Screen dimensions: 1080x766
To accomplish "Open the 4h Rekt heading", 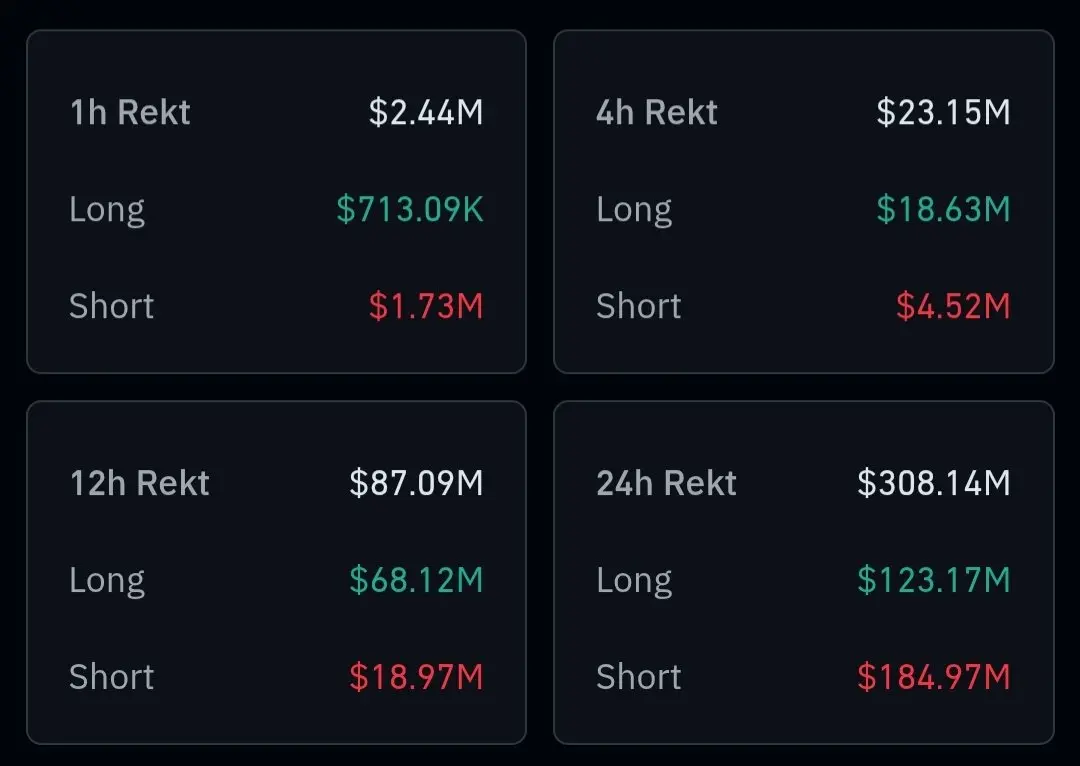I will (x=657, y=112).
